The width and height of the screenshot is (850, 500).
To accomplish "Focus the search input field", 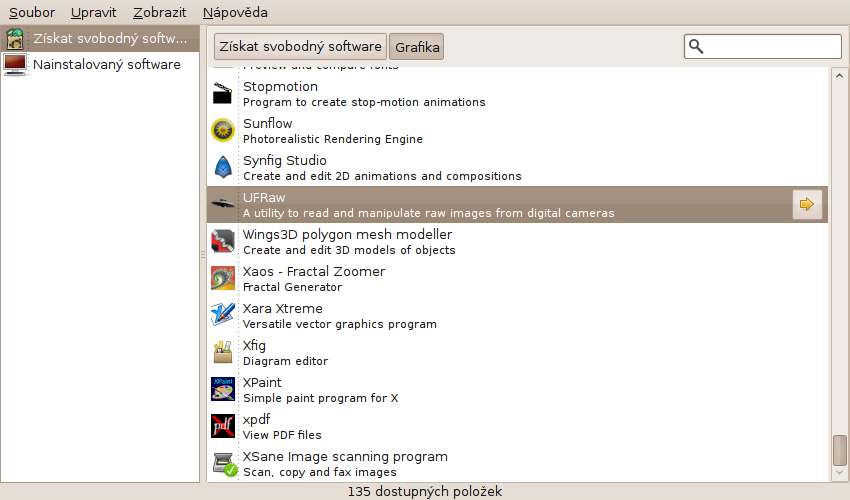I will 763,47.
